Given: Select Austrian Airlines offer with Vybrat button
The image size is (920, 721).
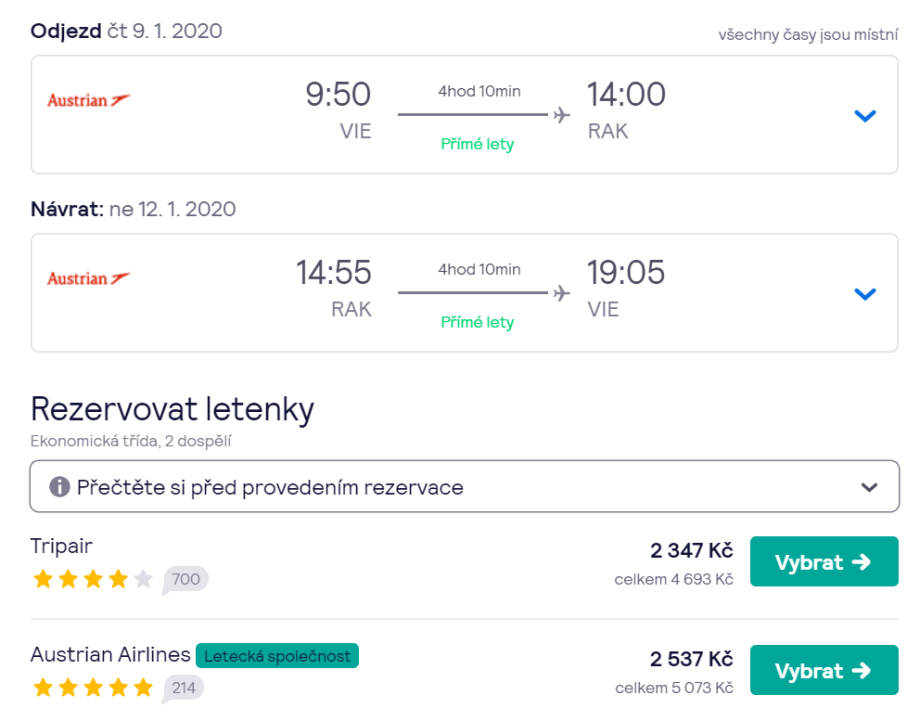Looking at the screenshot, I should pos(823,670).
